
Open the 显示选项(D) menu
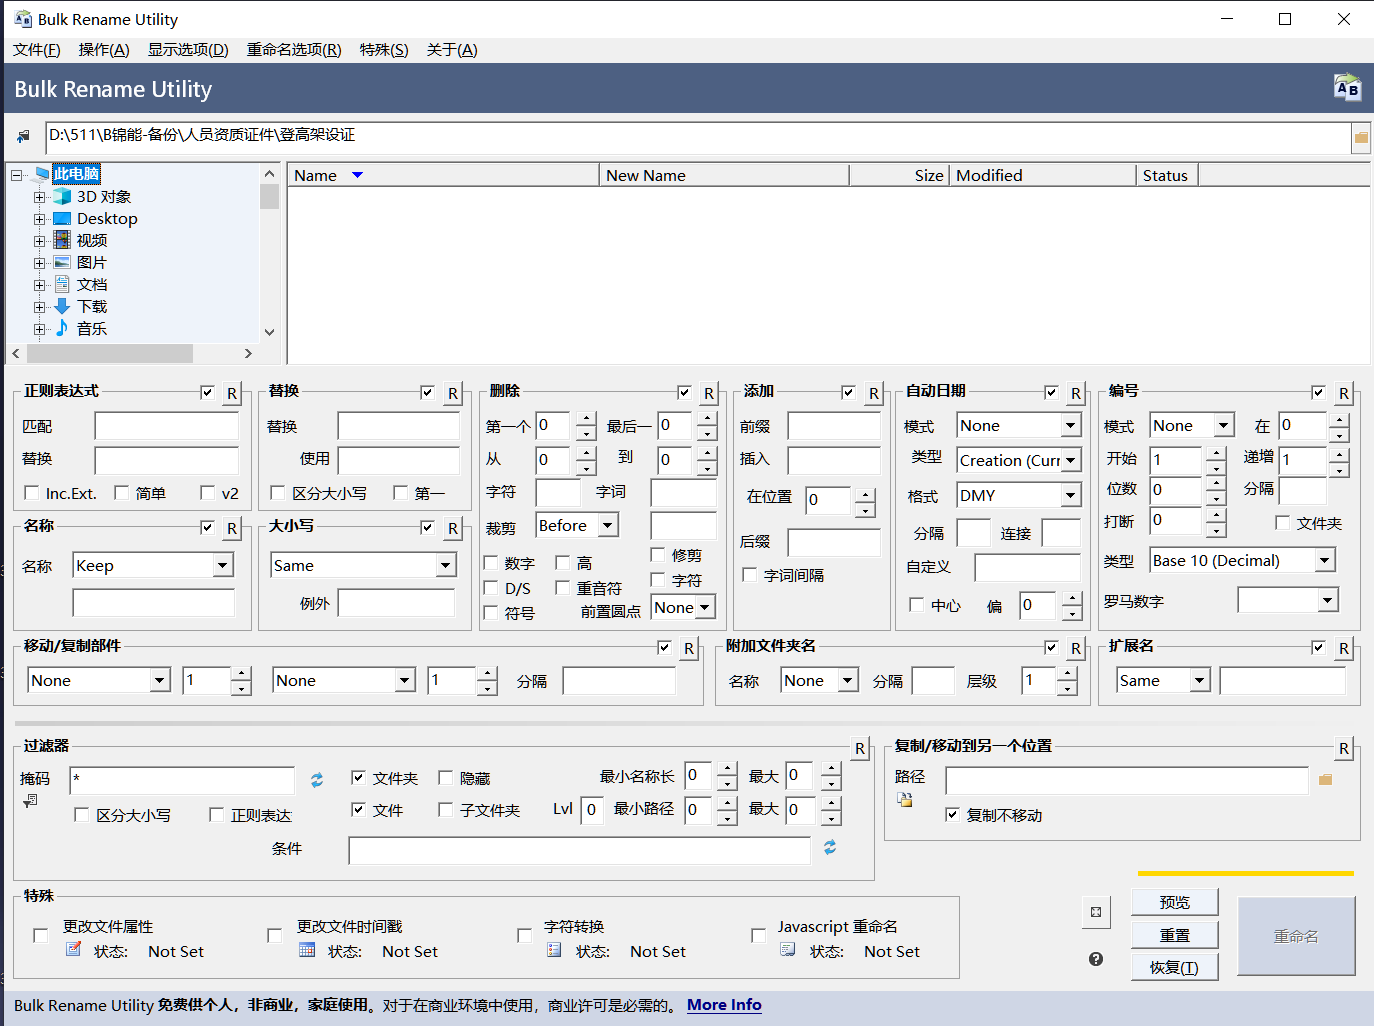pyautogui.click(x=188, y=50)
